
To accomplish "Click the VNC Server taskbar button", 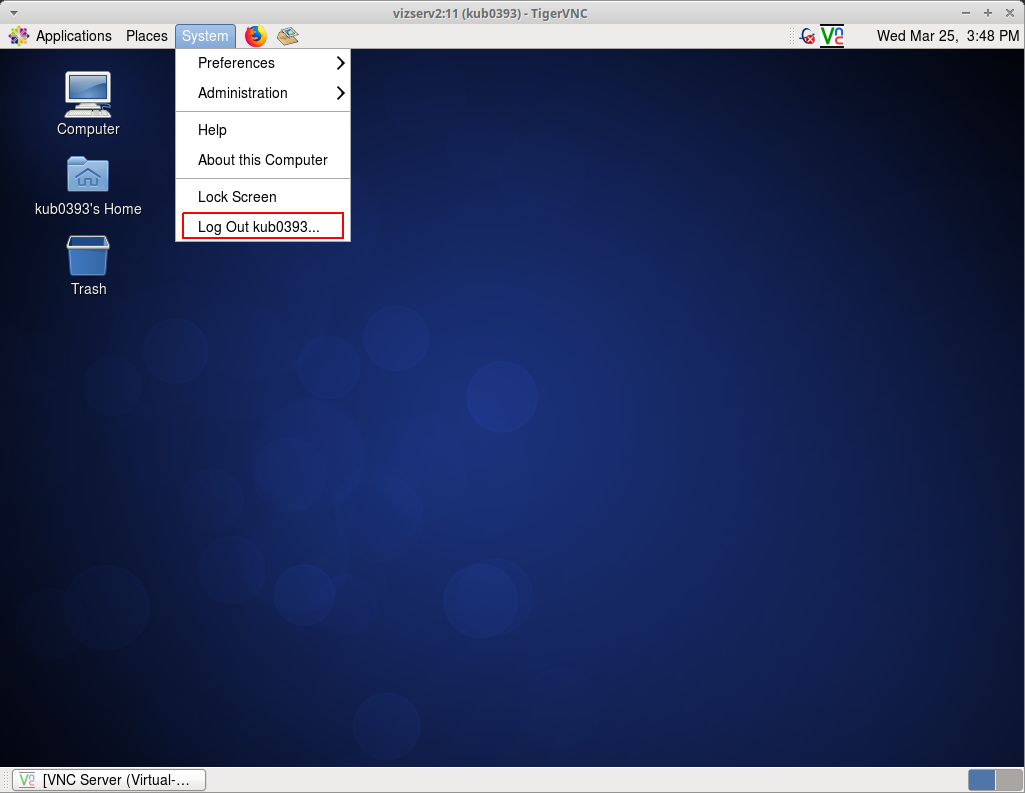I will tap(110, 780).
